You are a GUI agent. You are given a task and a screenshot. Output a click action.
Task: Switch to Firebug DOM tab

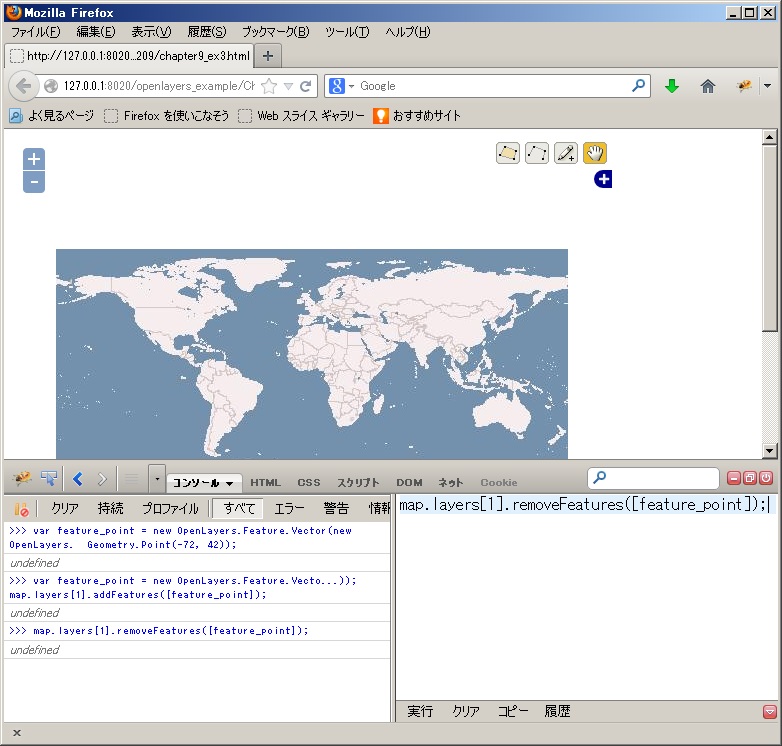pos(409,483)
